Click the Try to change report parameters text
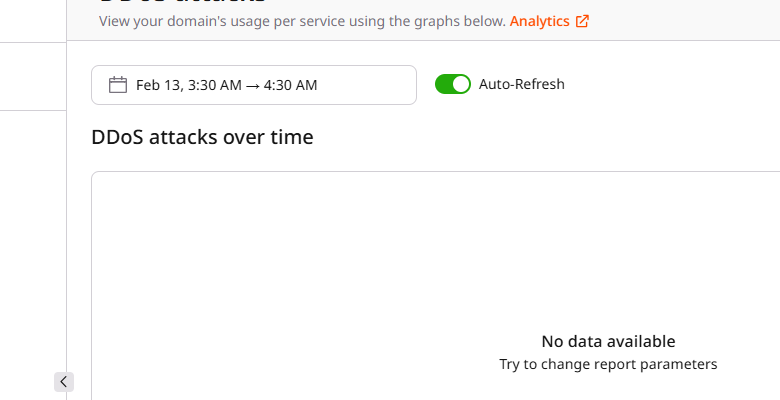 click(x=608, y=364)
